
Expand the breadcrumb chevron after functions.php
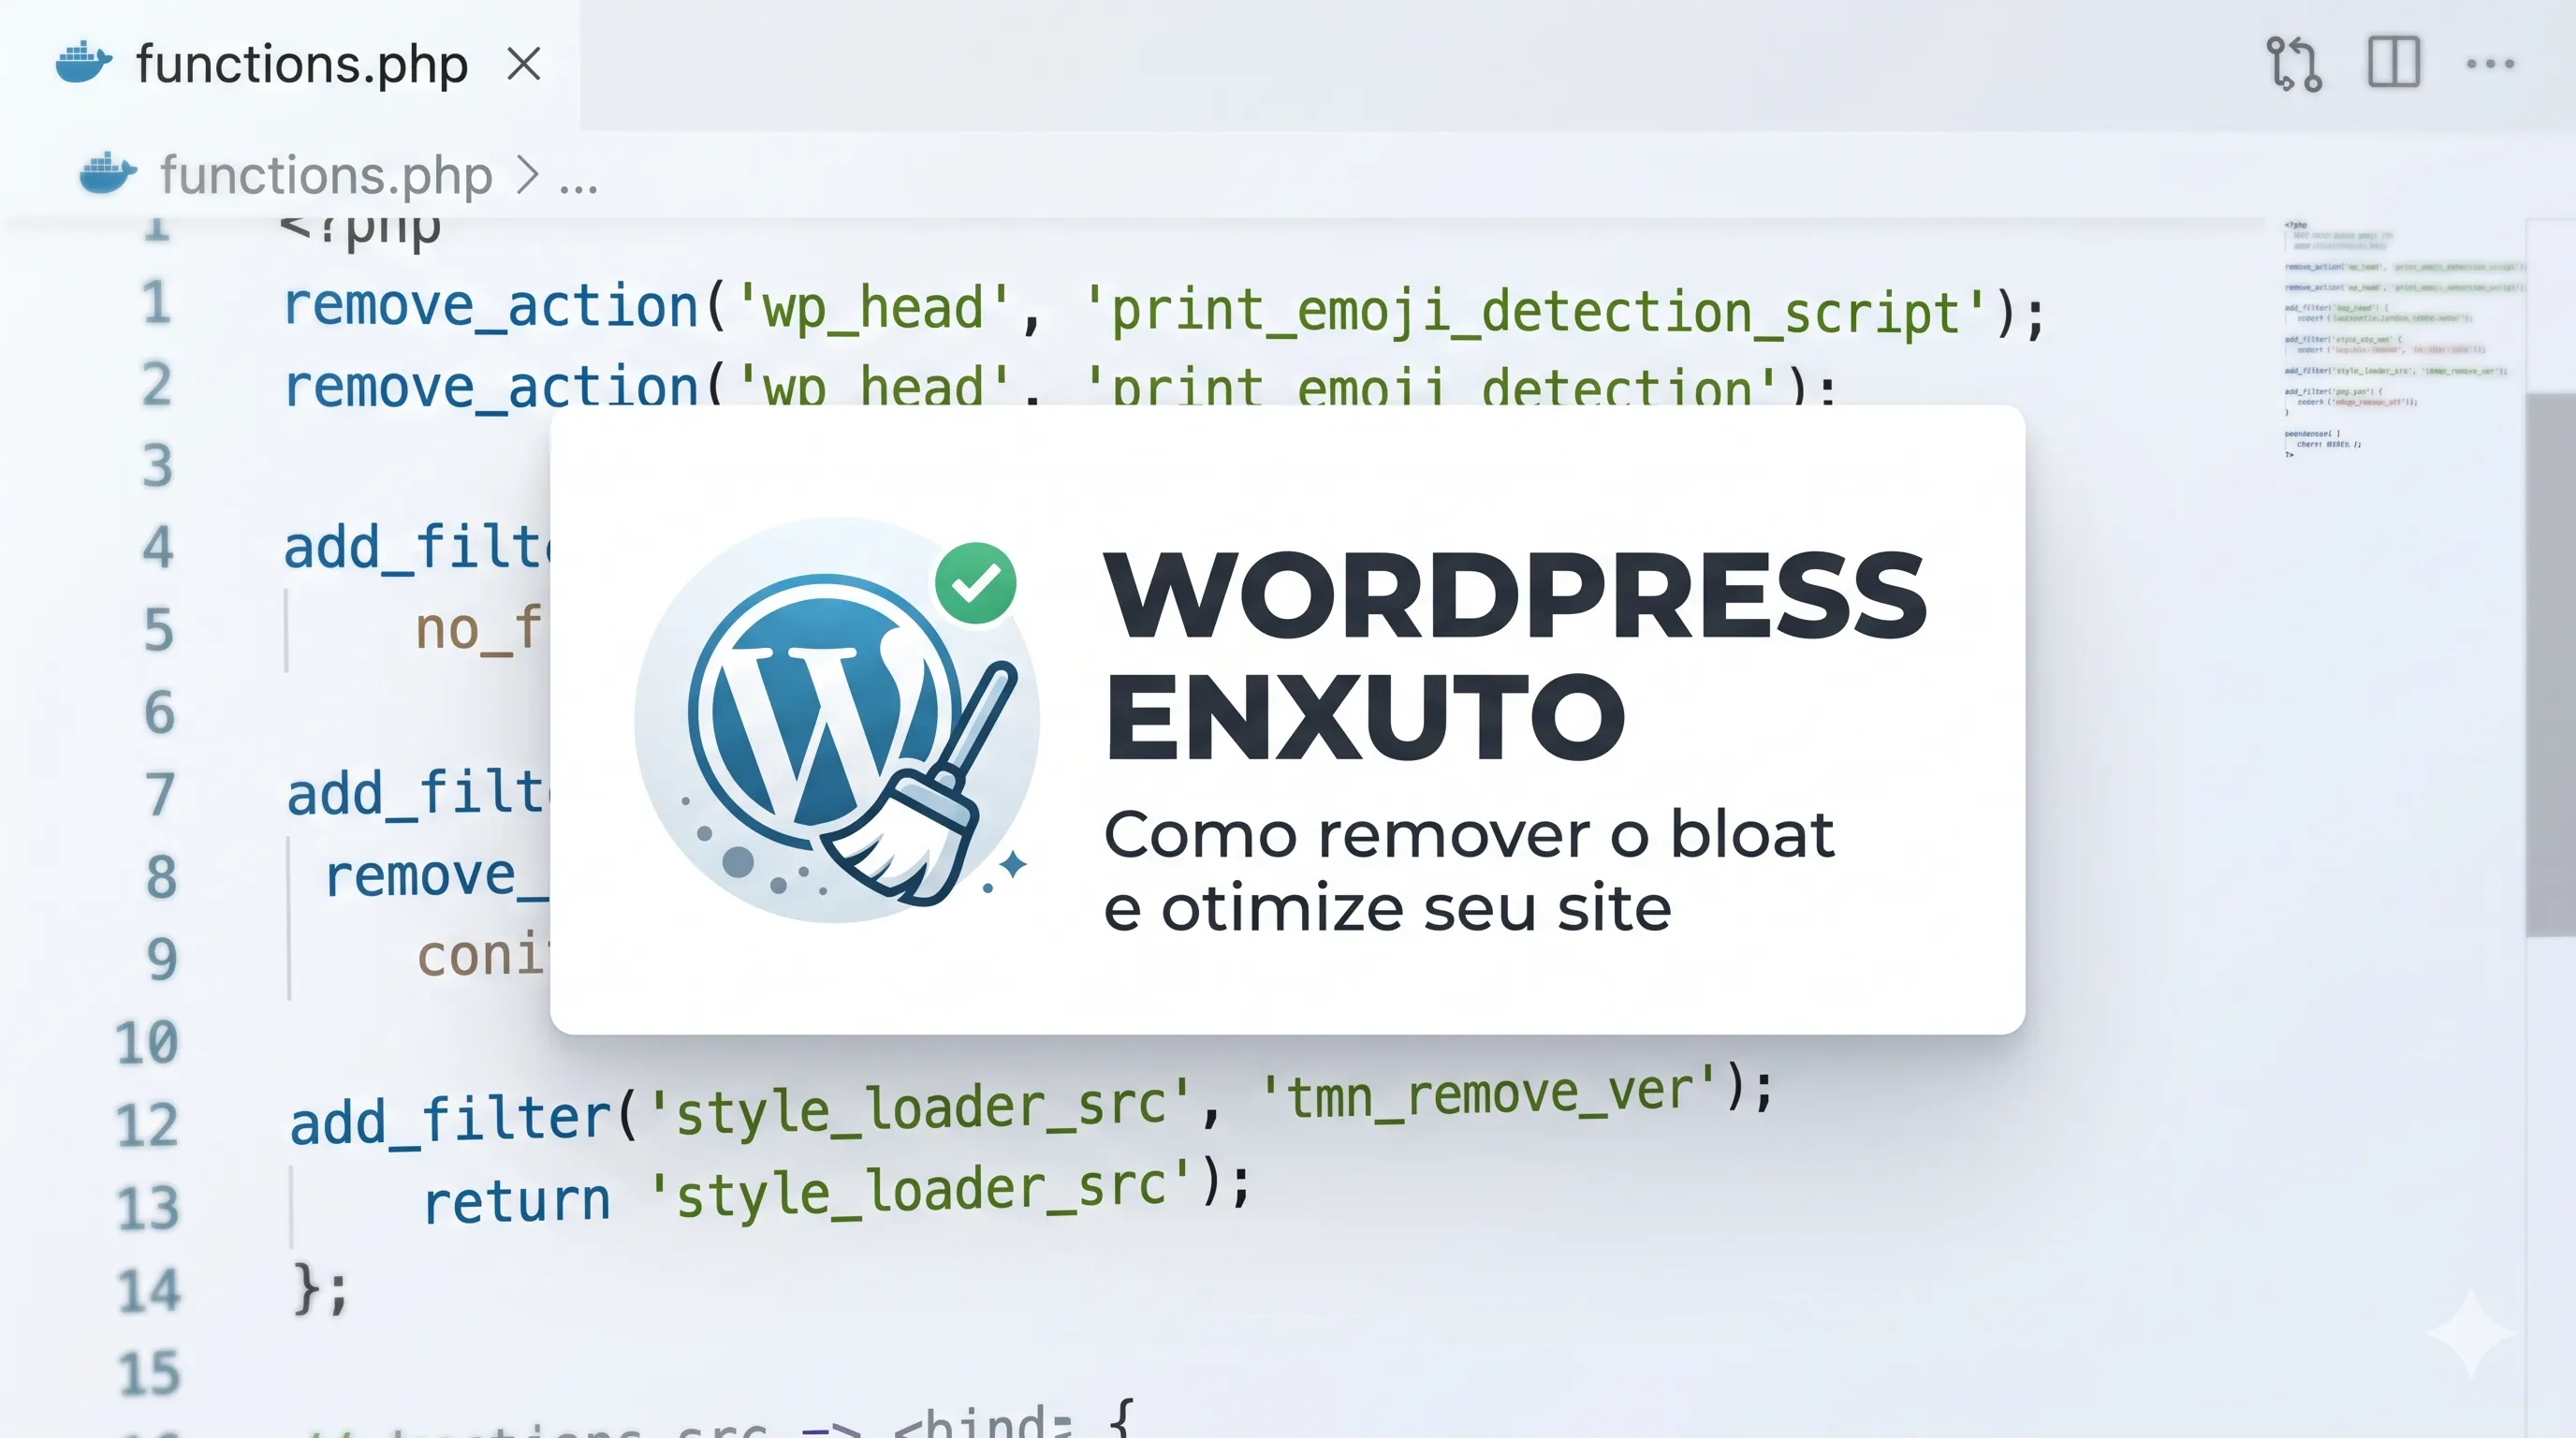[527, 176]
